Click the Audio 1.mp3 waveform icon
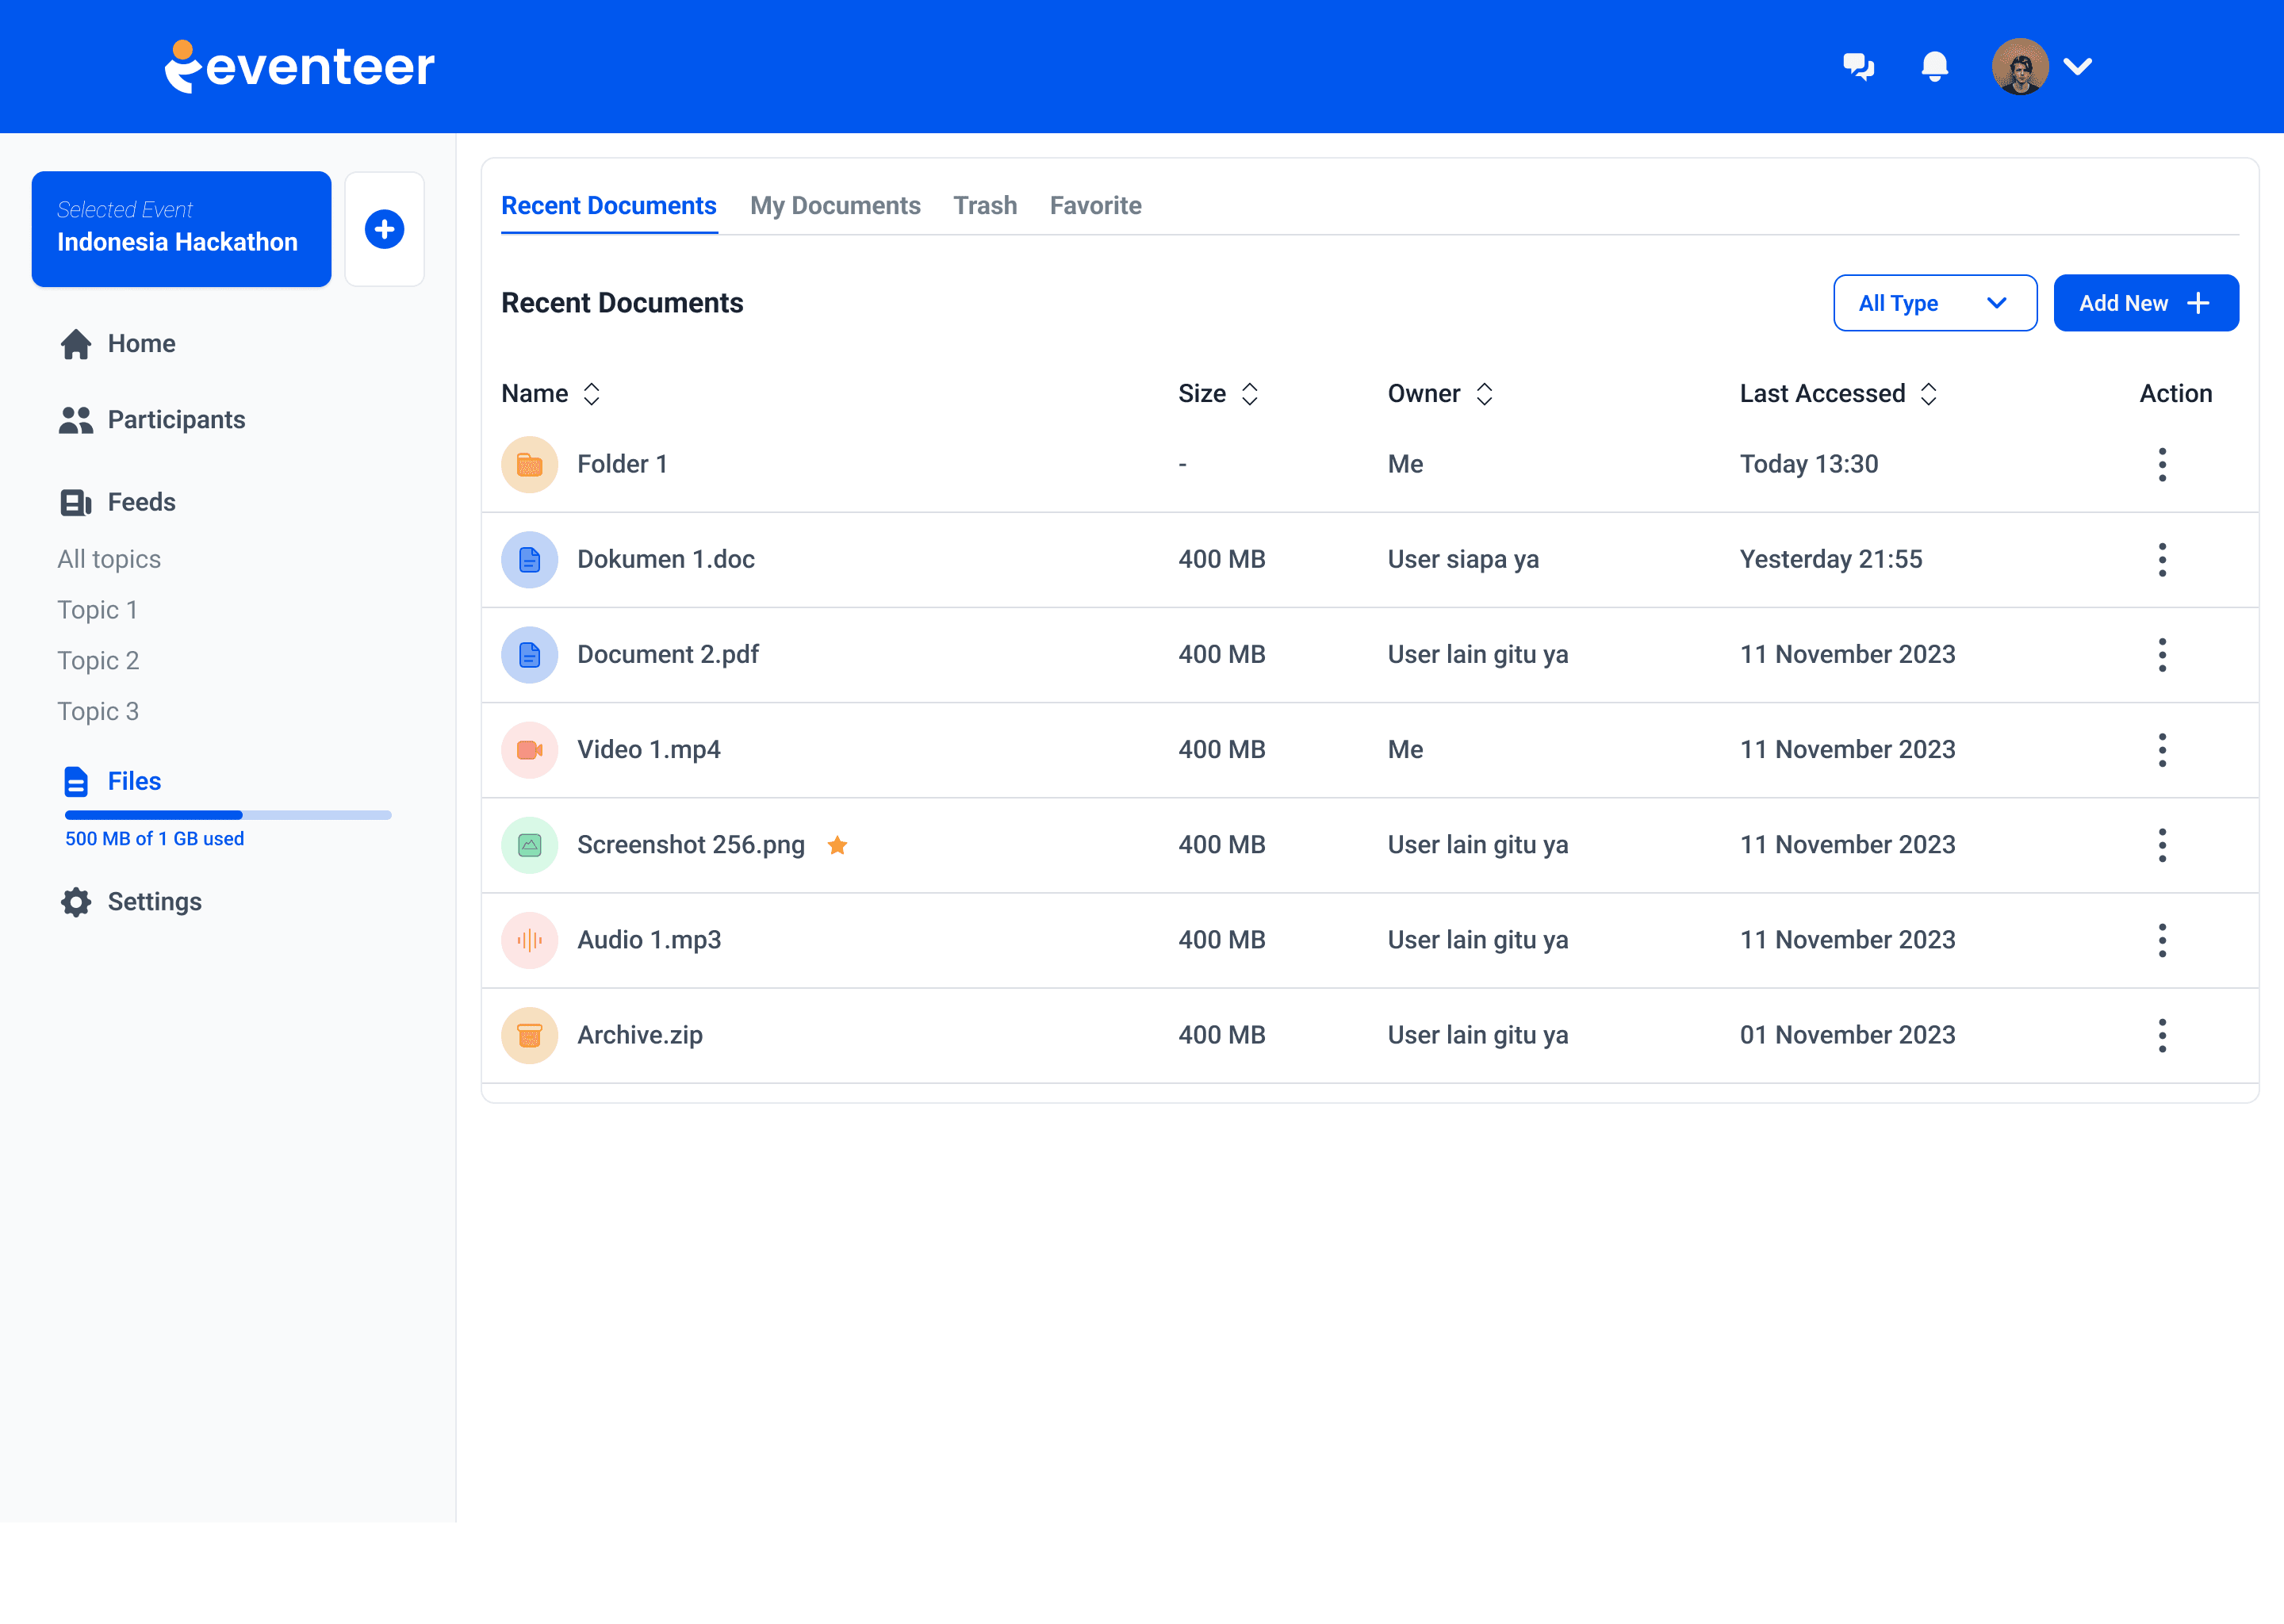The image size is (2284, 1624). (529, 940)
